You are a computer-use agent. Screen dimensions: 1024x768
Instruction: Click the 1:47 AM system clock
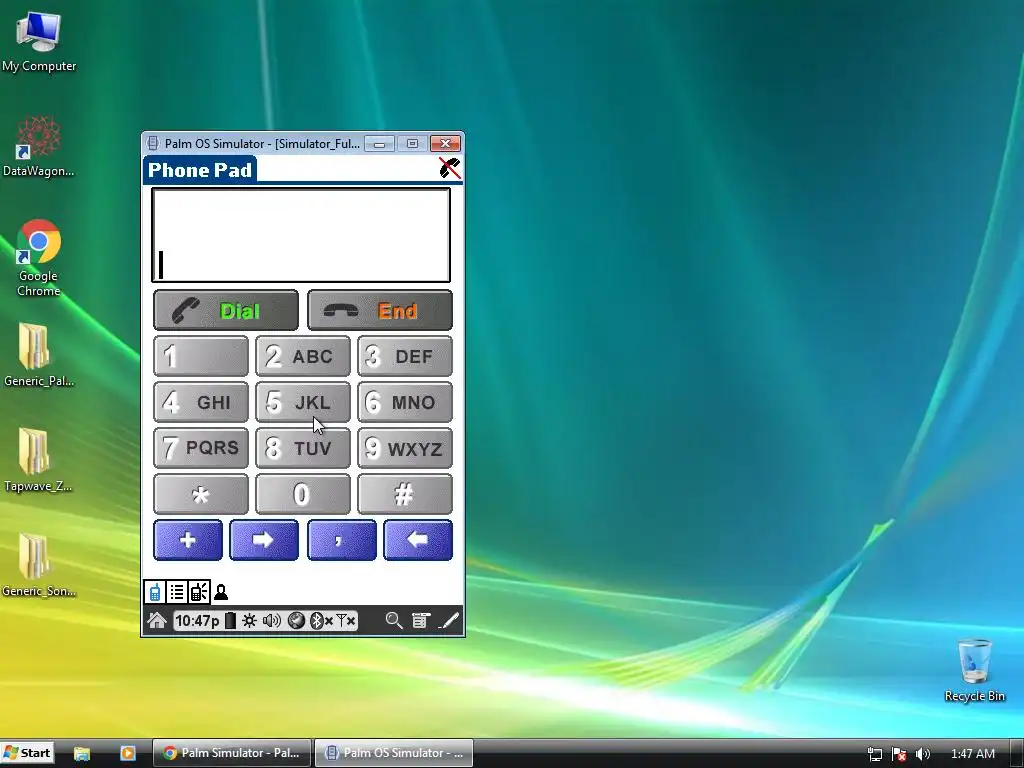pos(973,754)
